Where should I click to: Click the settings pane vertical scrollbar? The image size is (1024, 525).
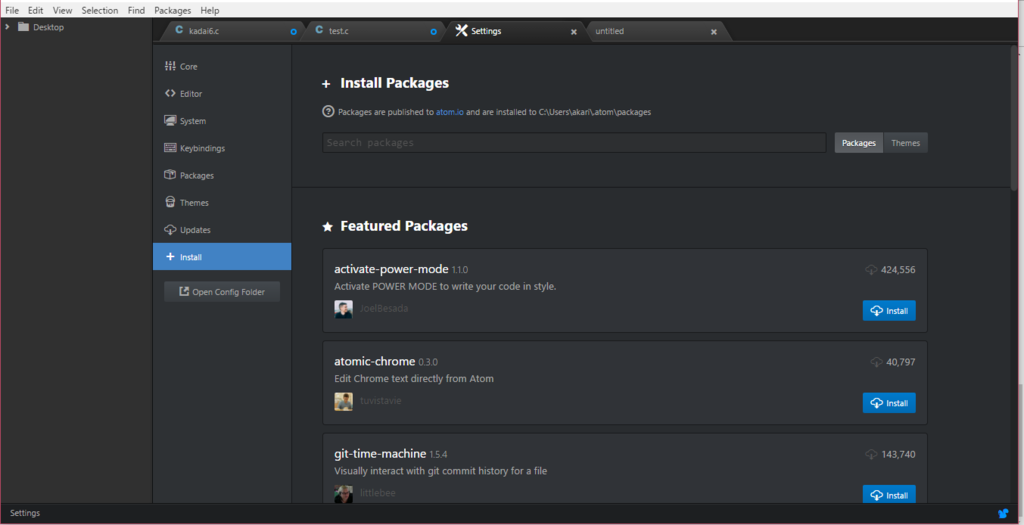click(x=1016, y=118)
